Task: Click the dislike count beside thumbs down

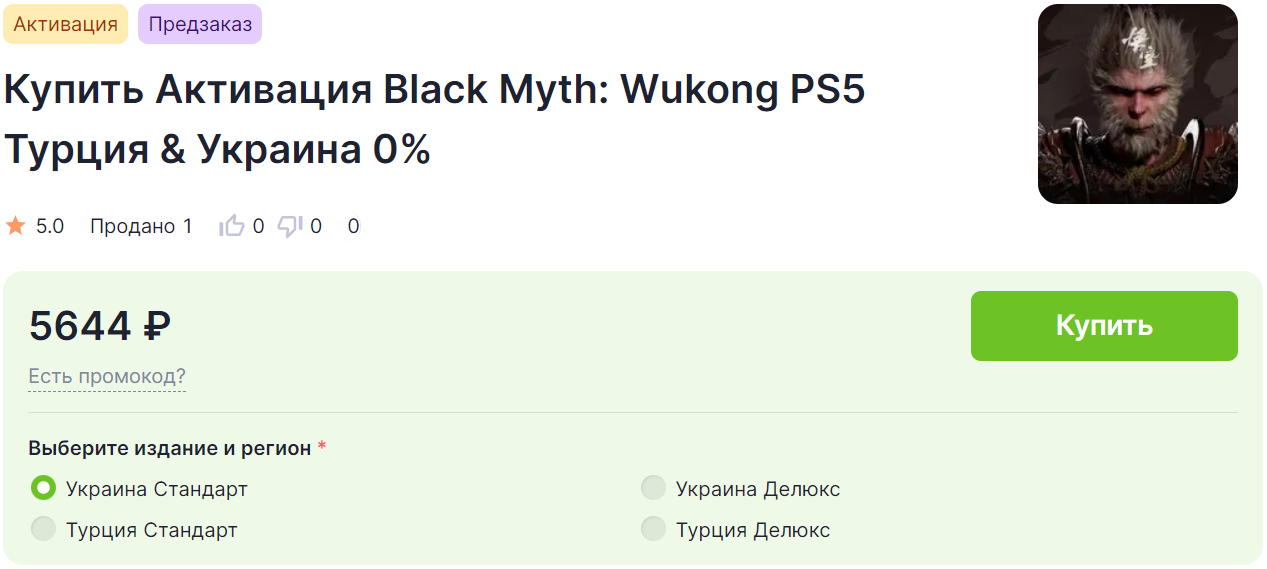Action: [316, 226]
